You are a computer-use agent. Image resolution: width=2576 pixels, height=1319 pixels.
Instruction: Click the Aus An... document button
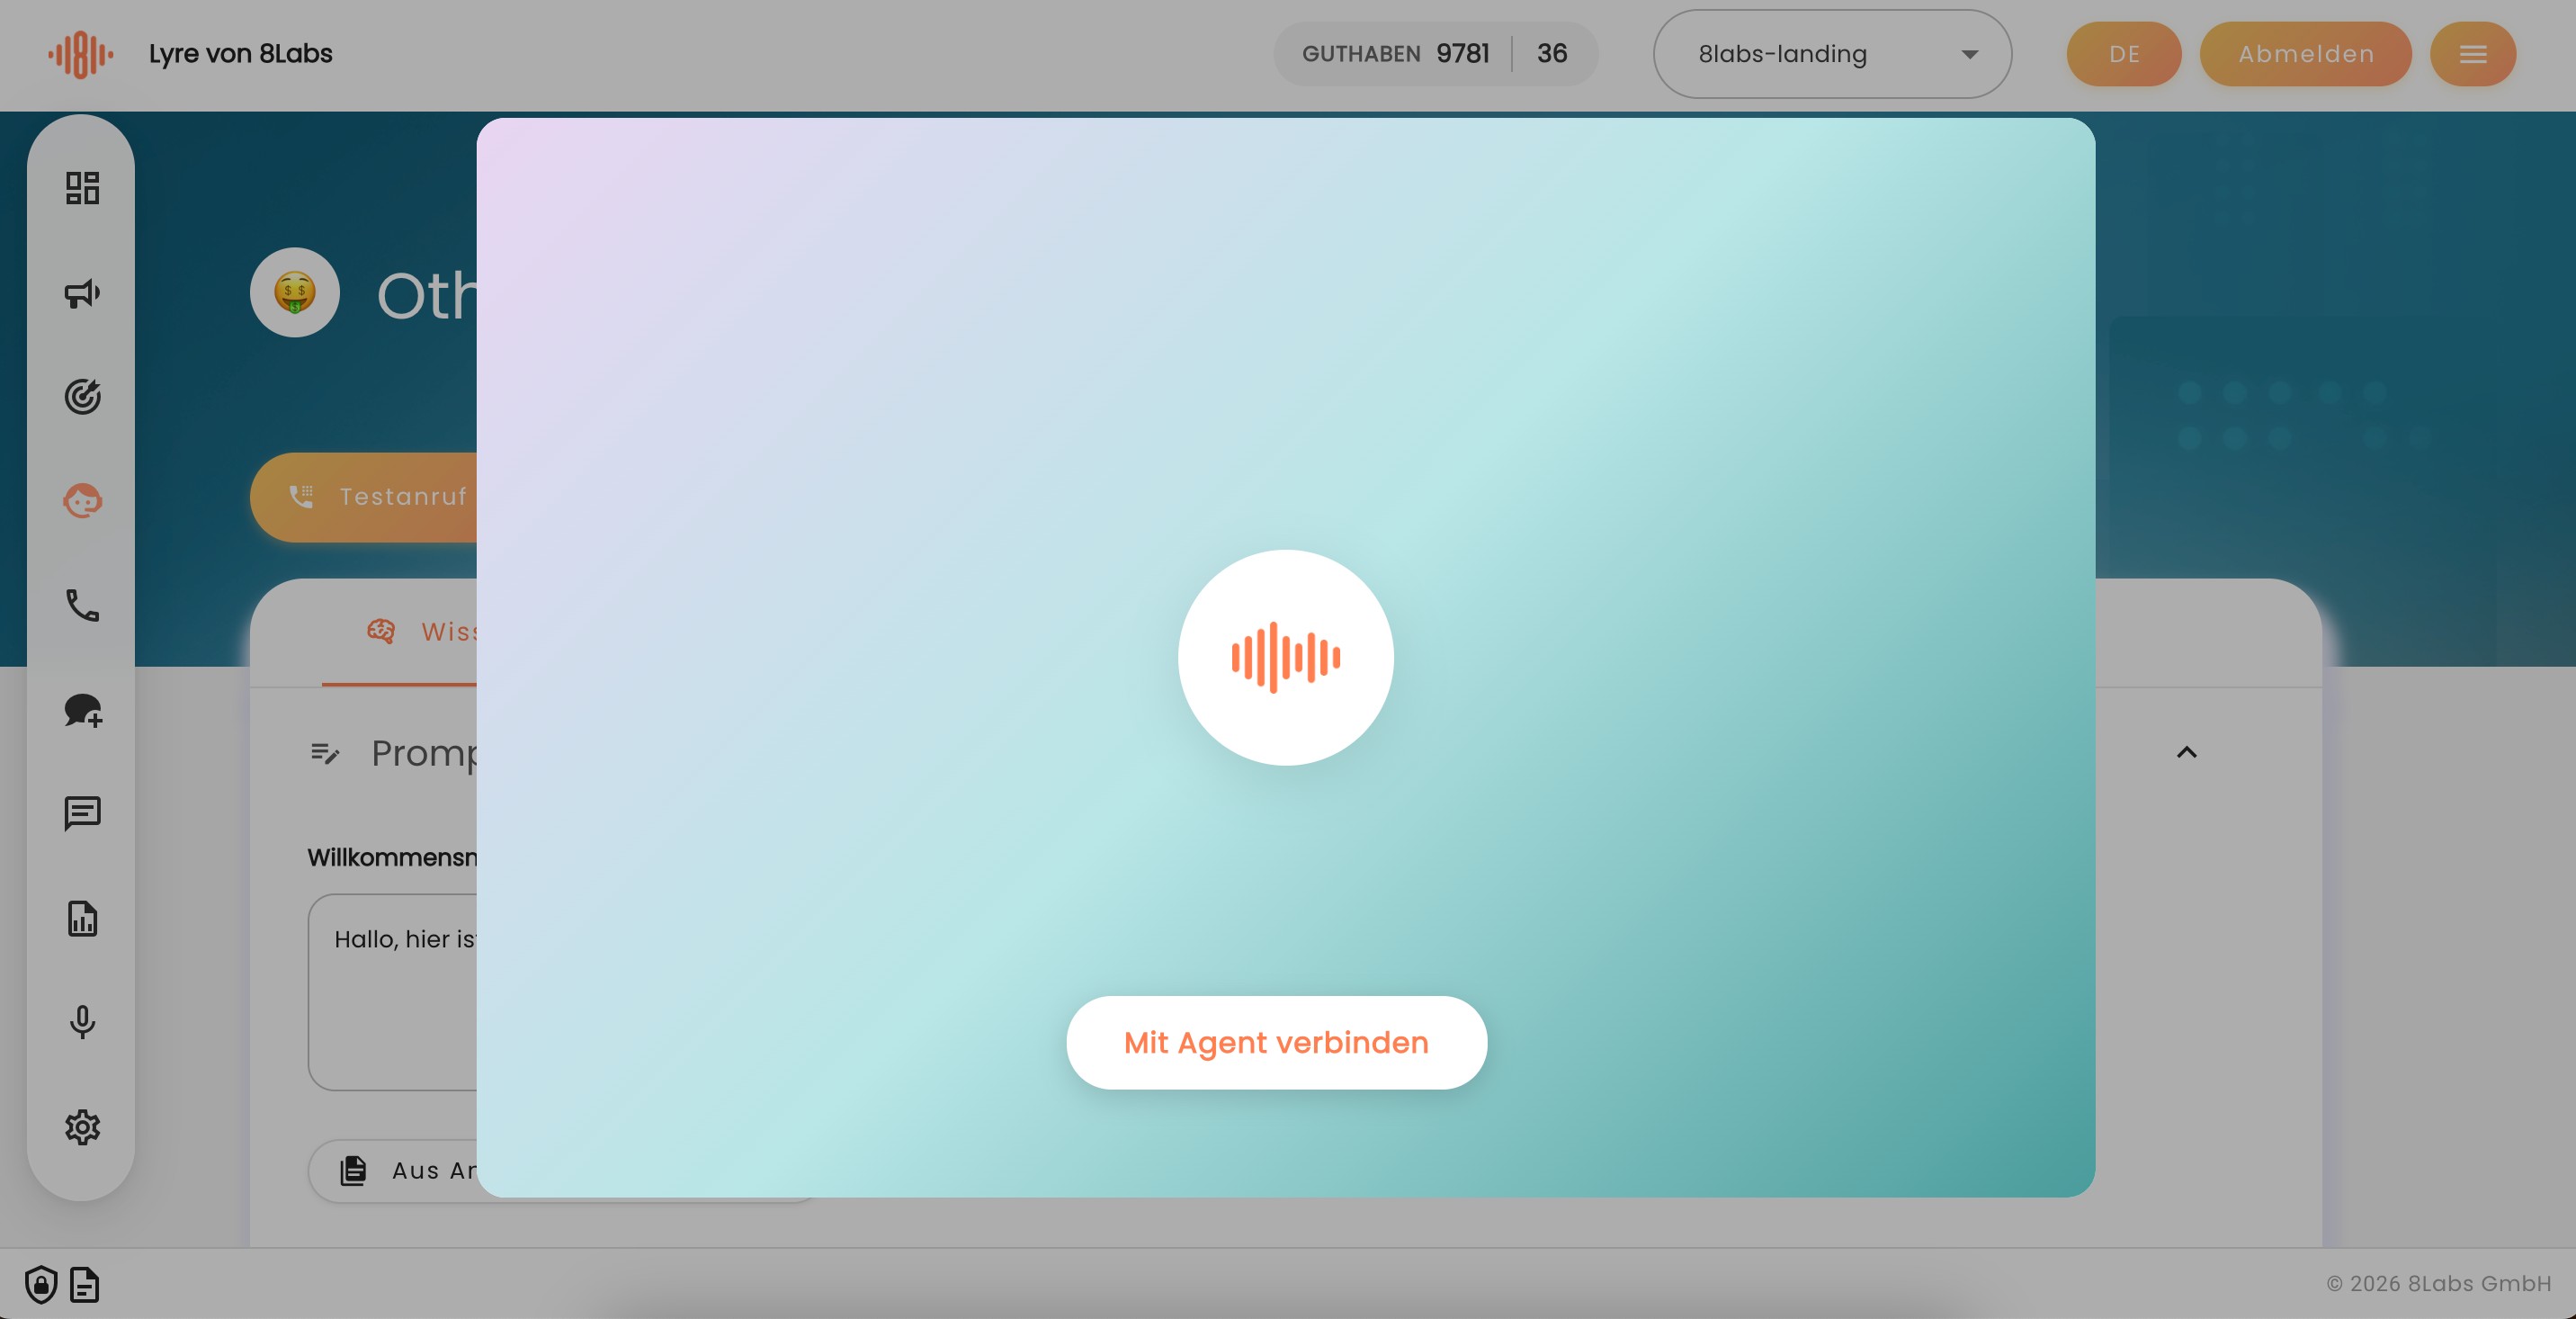click(393, 1170)
